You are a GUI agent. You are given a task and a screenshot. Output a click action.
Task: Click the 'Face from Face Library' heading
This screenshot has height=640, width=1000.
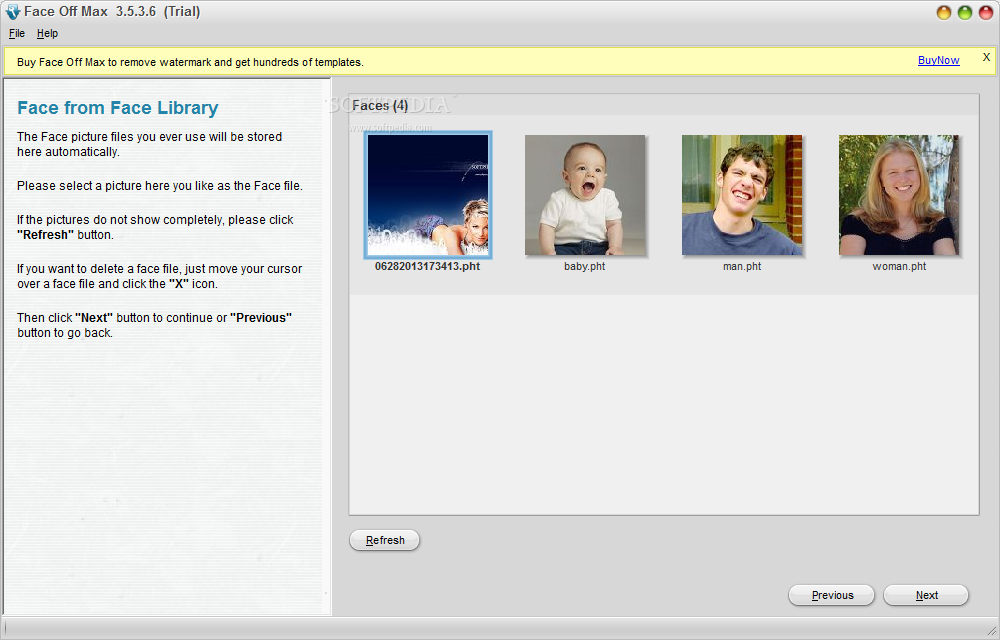coord(118,108)
